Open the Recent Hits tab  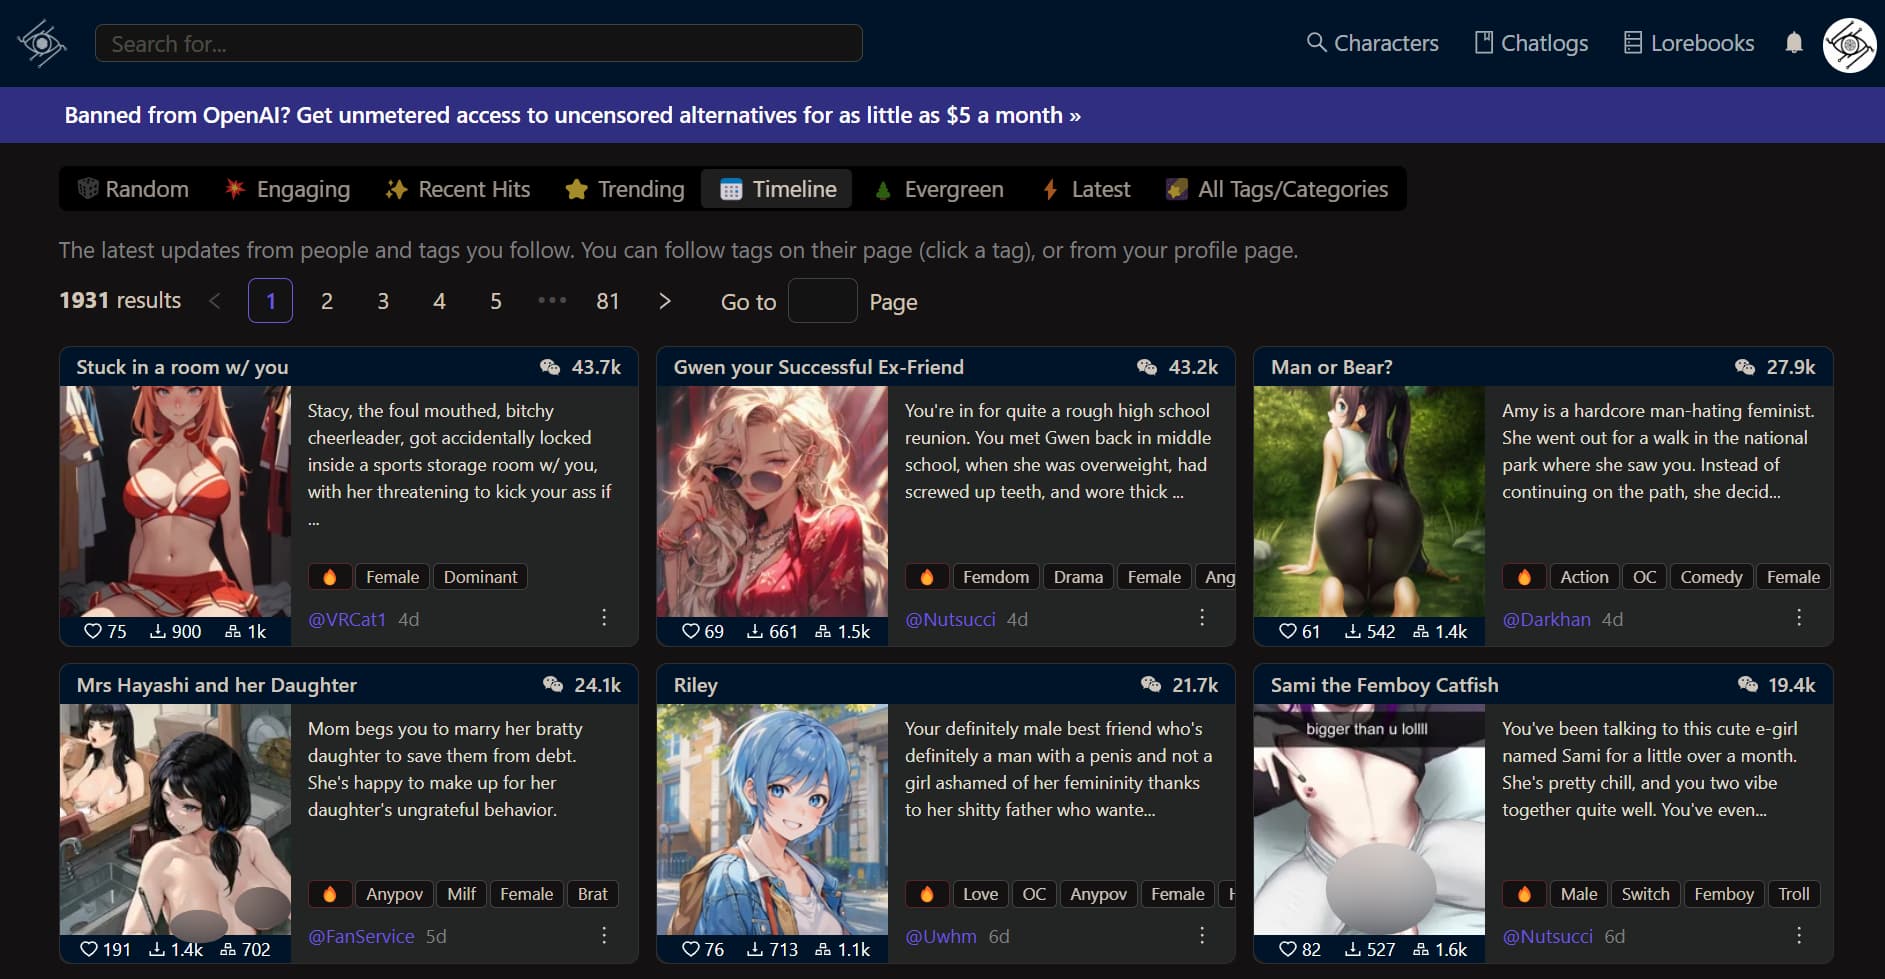[x=458, y=189]
